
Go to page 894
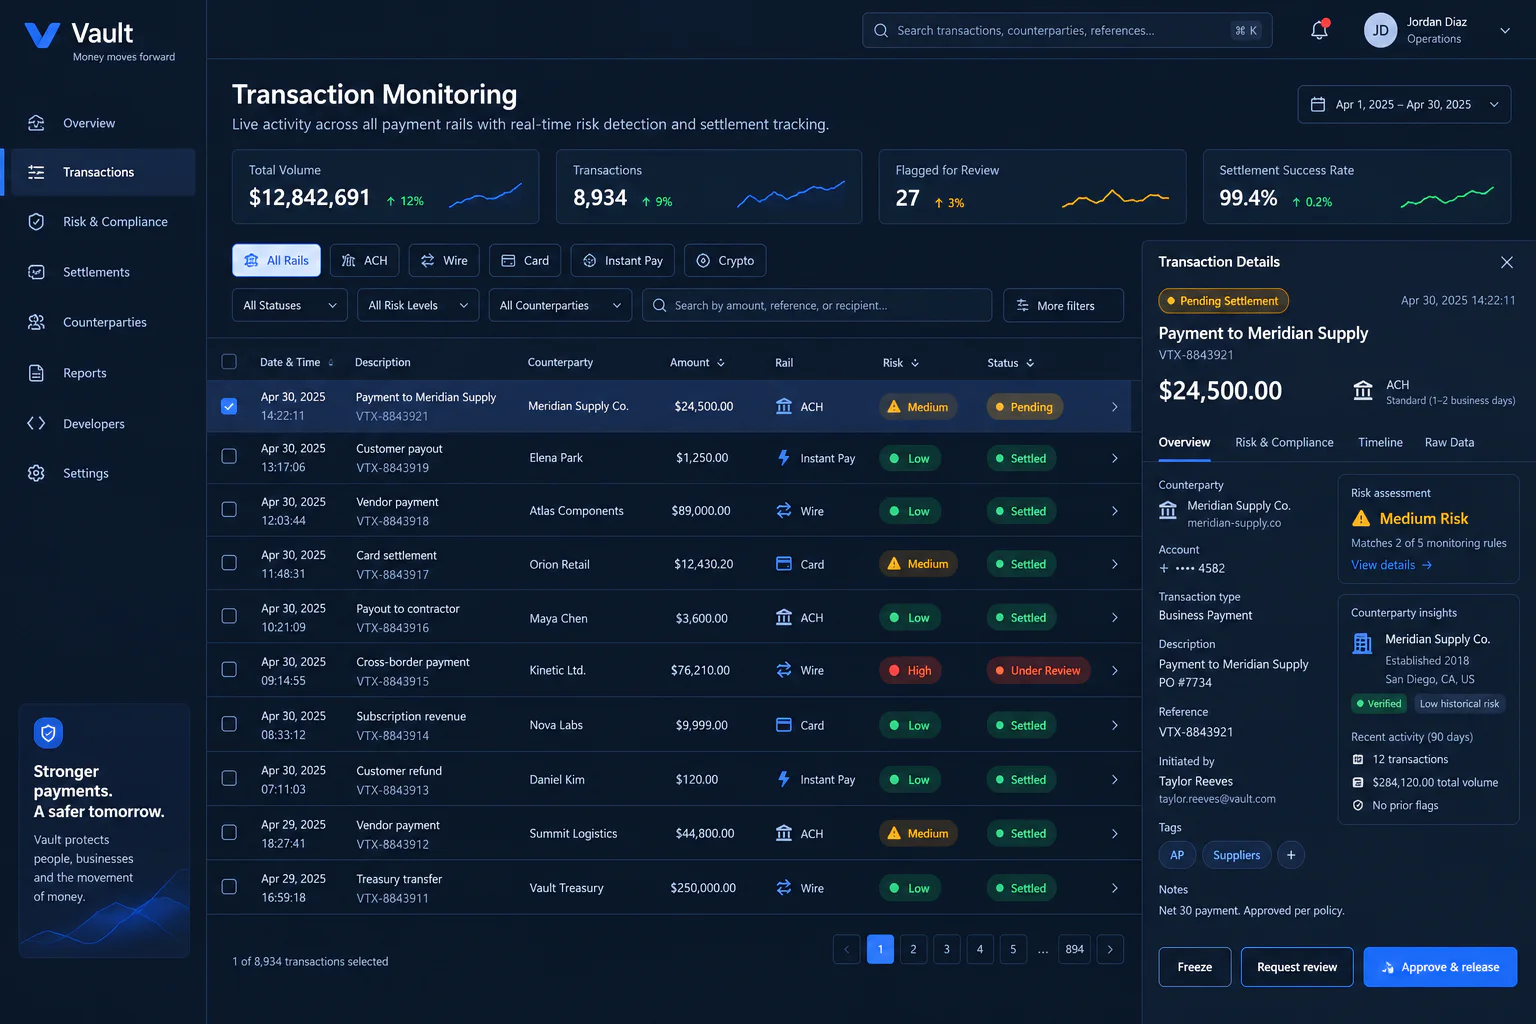[1075, 949]
